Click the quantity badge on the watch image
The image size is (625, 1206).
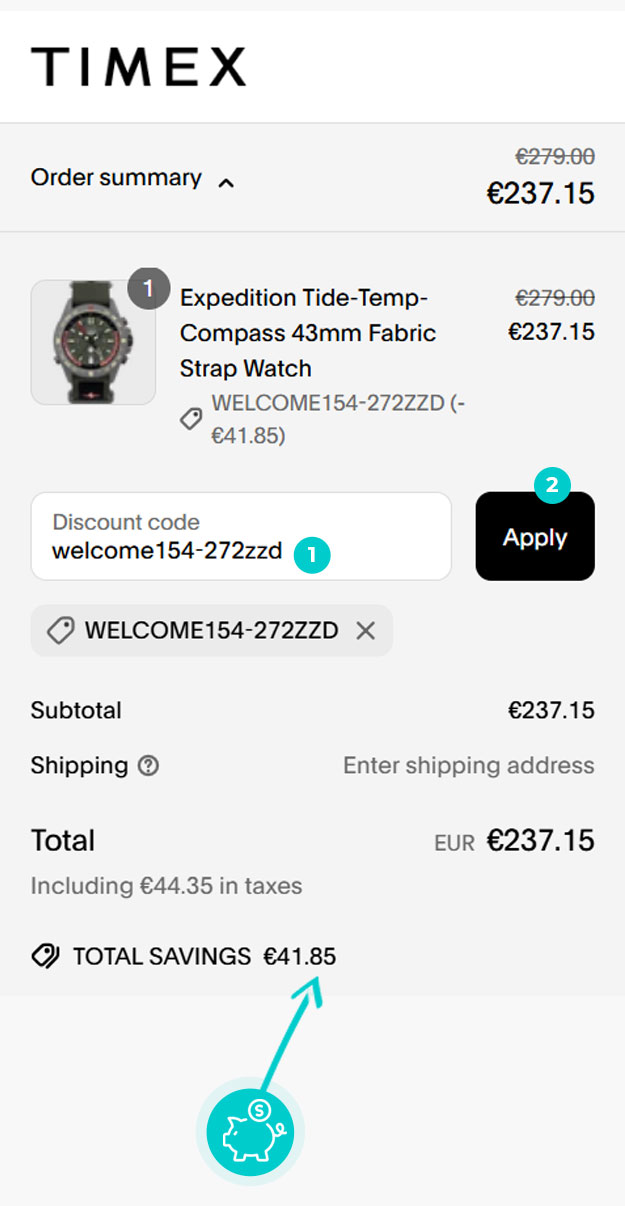pos(149,290)
